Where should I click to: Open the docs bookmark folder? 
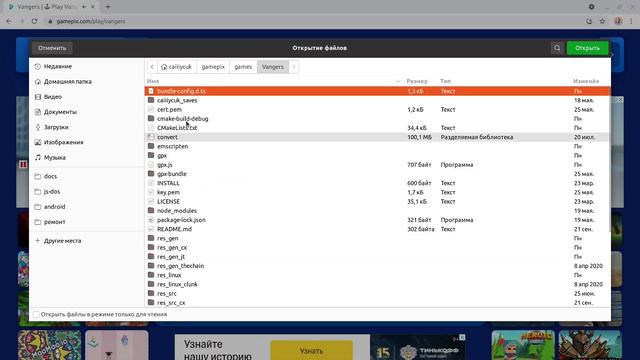[x=50, y=176]
